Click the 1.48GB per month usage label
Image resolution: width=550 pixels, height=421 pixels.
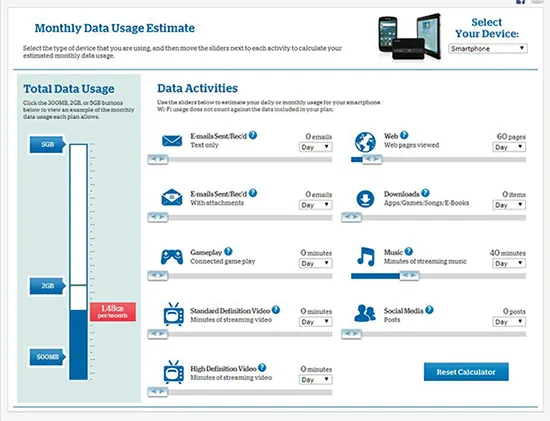(x=113, y=312)
